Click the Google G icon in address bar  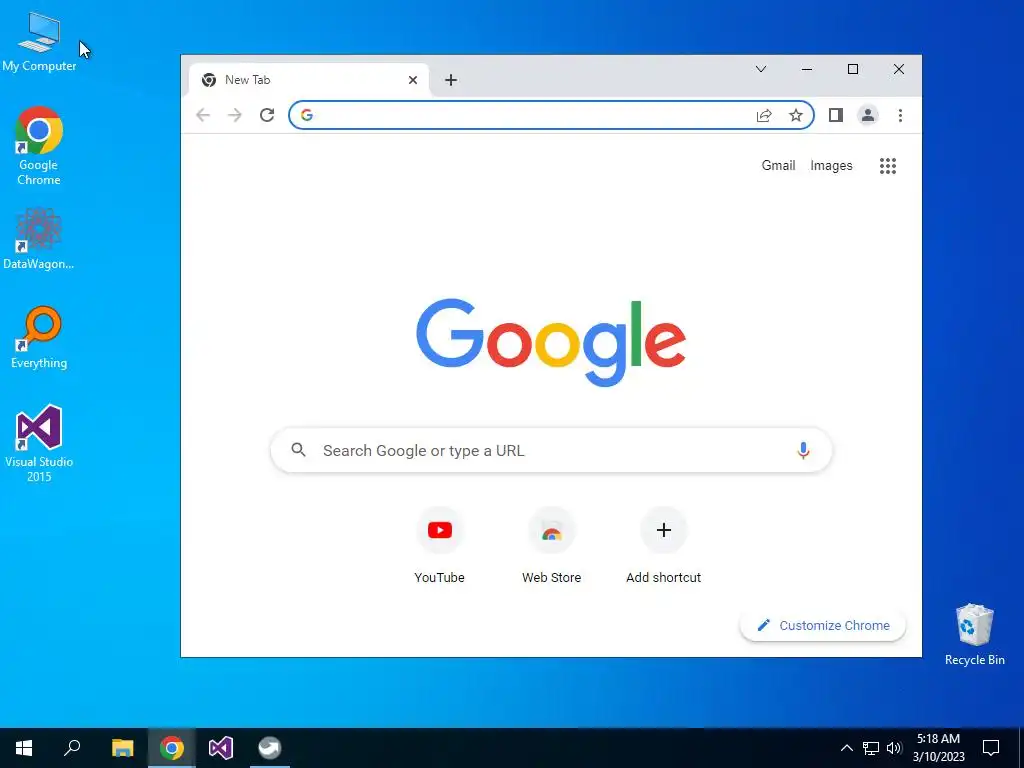coord(306,116)
